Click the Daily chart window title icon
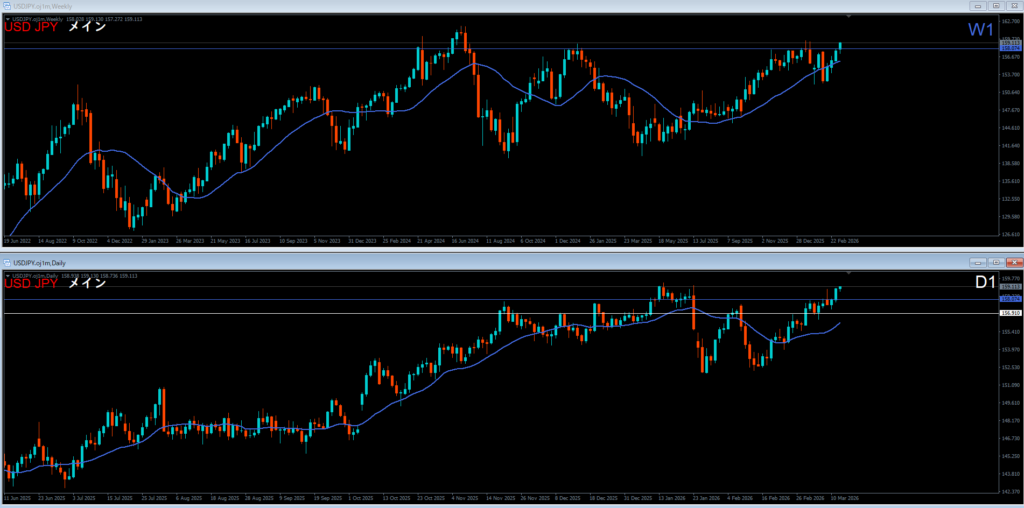Viewport: 1024px width, 508px height. pos(6,262)
